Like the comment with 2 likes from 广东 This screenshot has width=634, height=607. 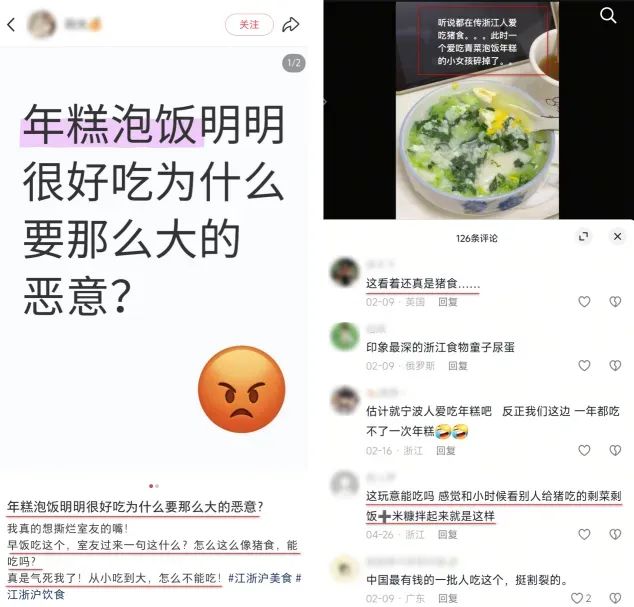(581, 598)
